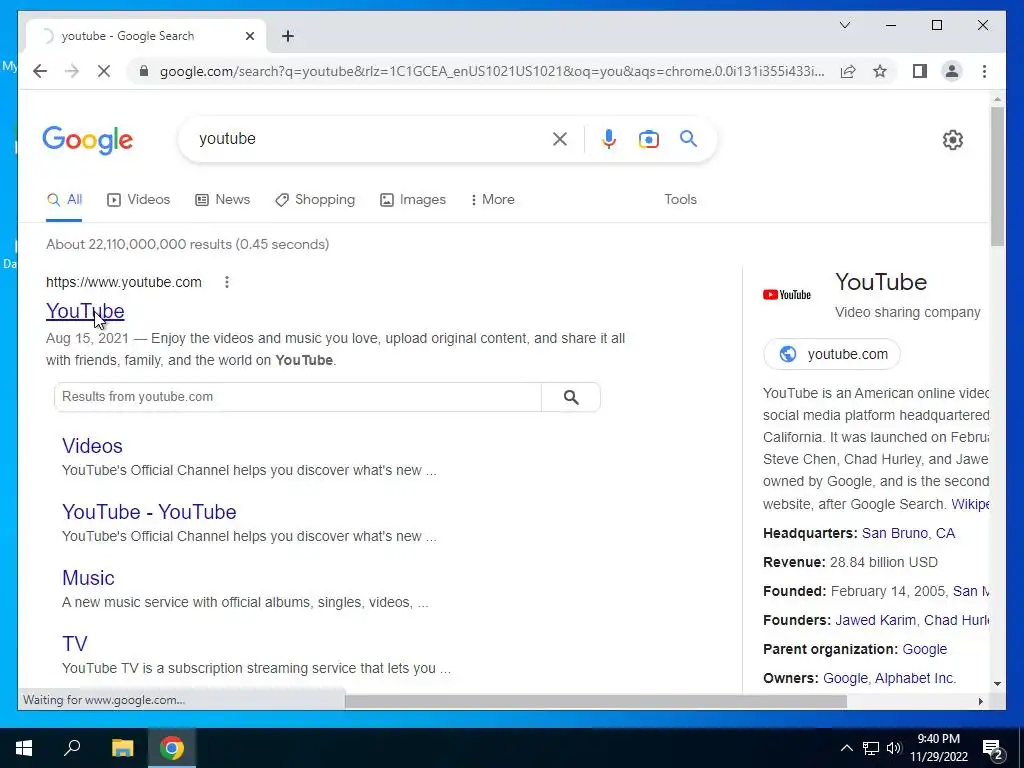Open Windows Start menu
The width and height of the screenshot is (1024, 768).
24,748
